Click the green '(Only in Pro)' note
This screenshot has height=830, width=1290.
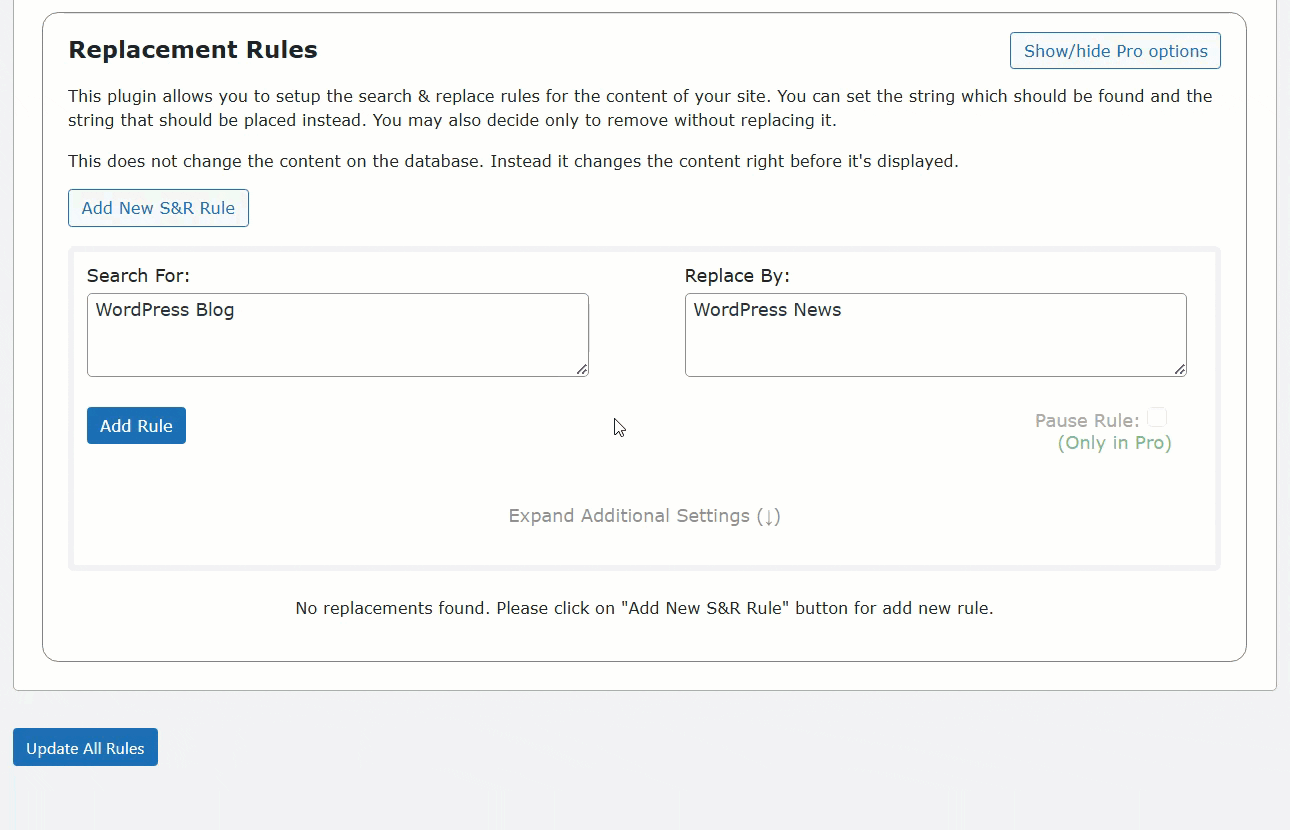coord(1114,443)
